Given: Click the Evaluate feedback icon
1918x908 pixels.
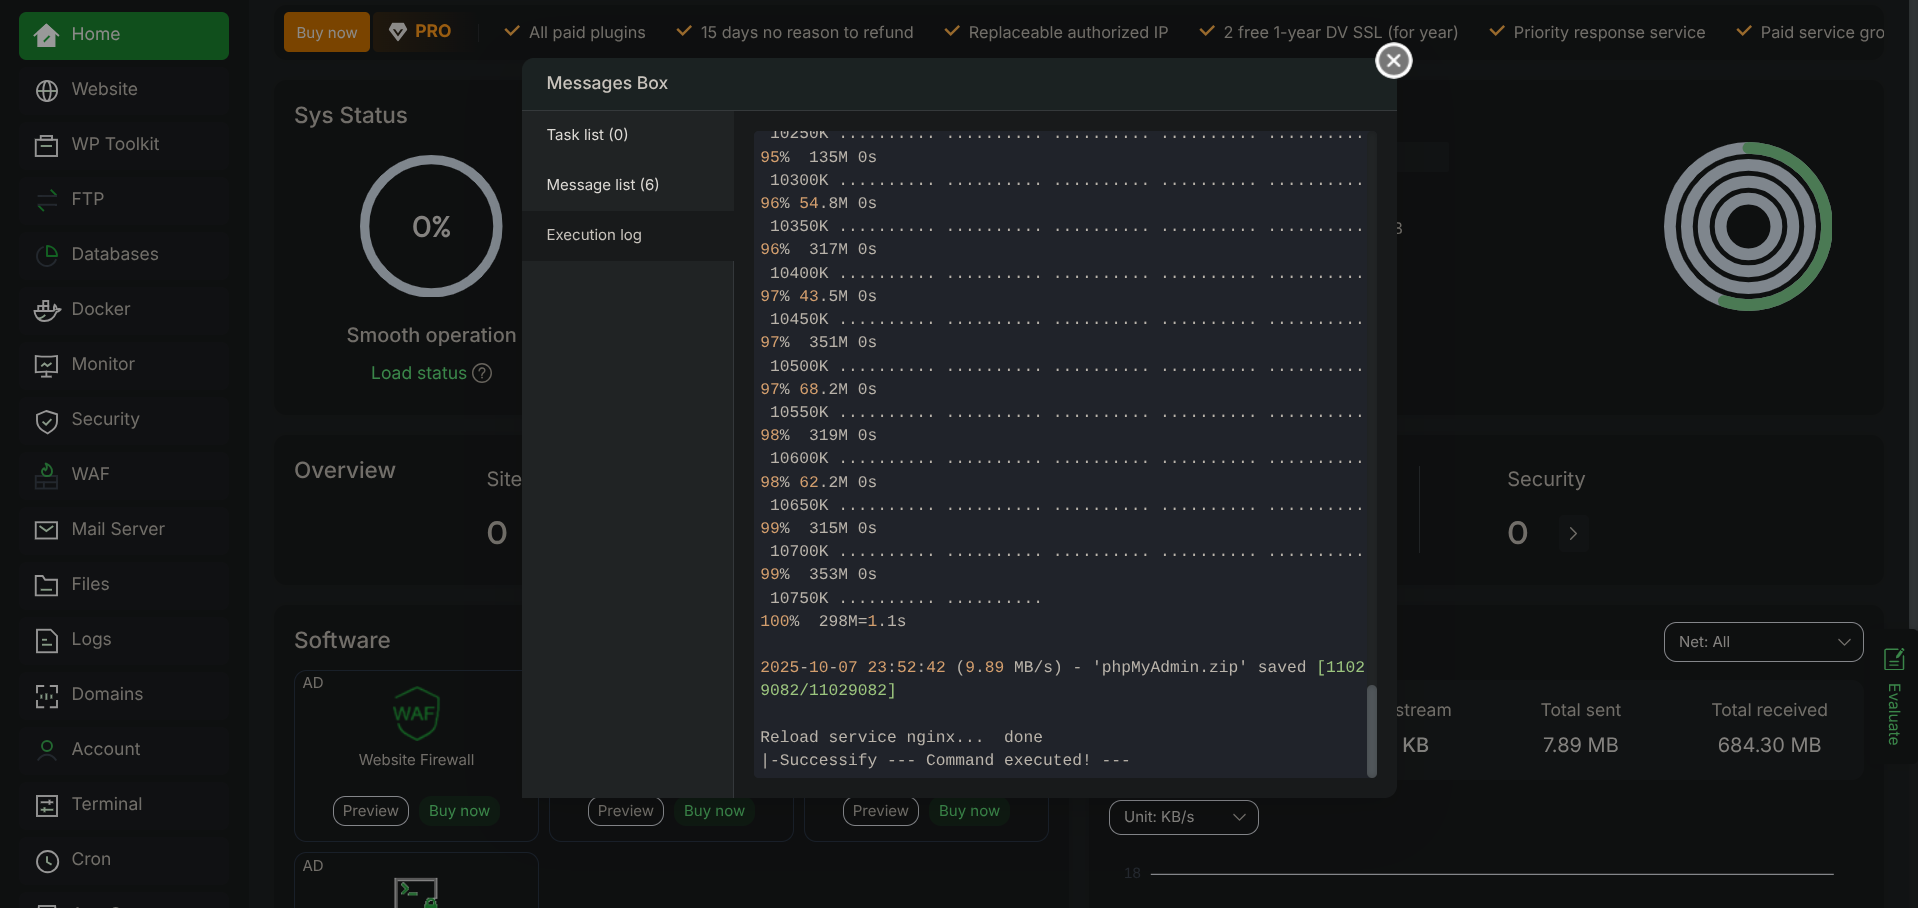Looking at the screenshot, I should 1893,659.
